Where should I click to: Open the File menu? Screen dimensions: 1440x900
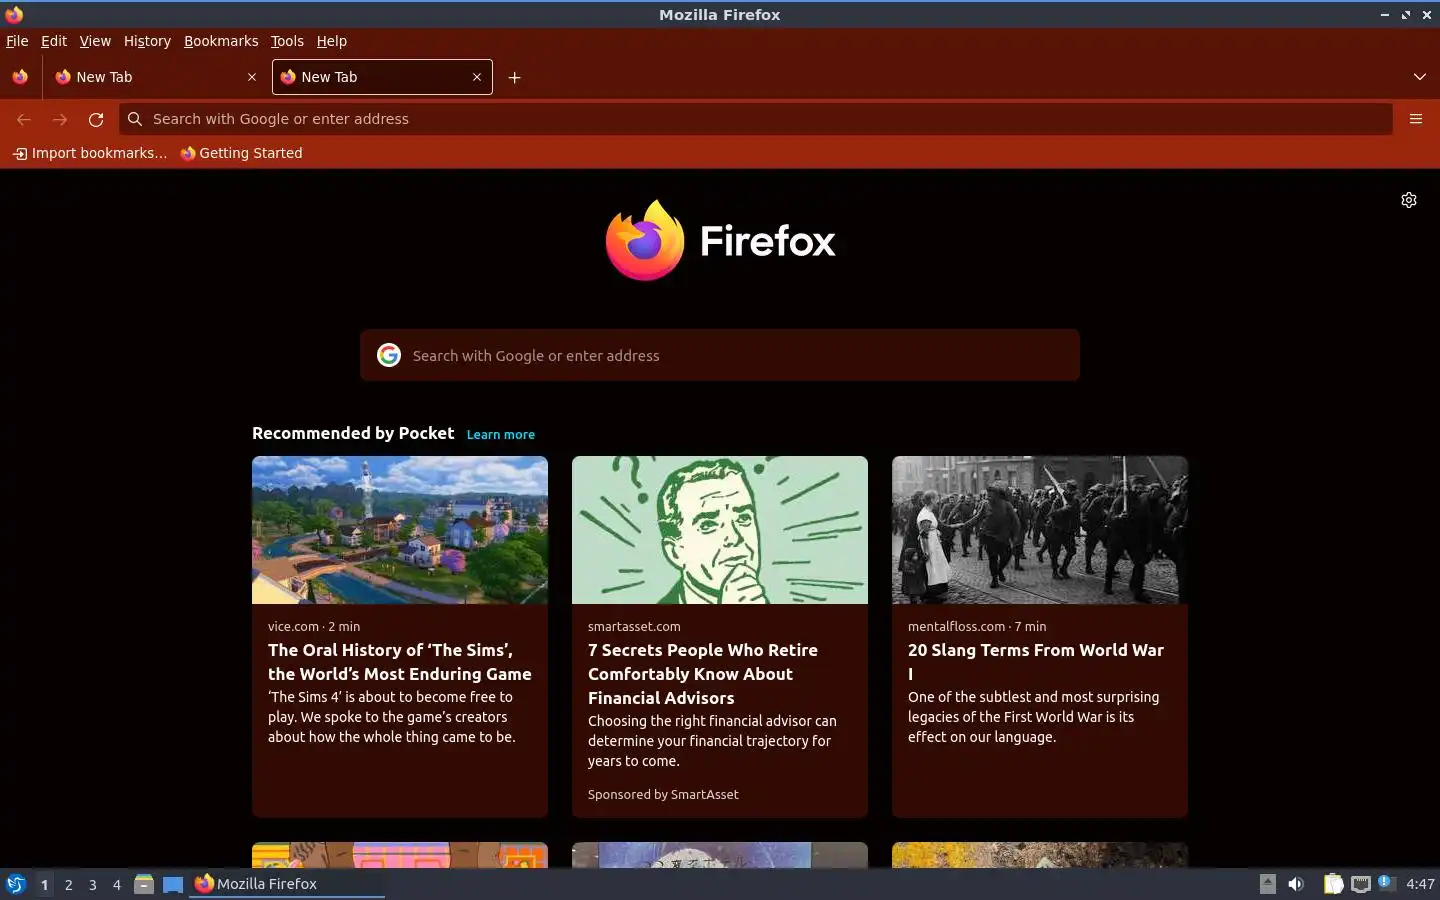coord(17,41)
